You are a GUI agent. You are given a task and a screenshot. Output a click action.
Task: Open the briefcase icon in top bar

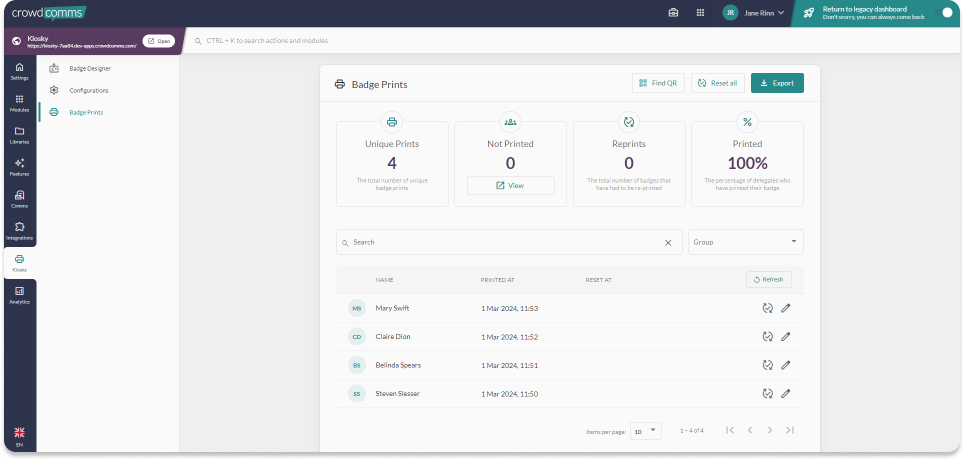click(673, 13)
